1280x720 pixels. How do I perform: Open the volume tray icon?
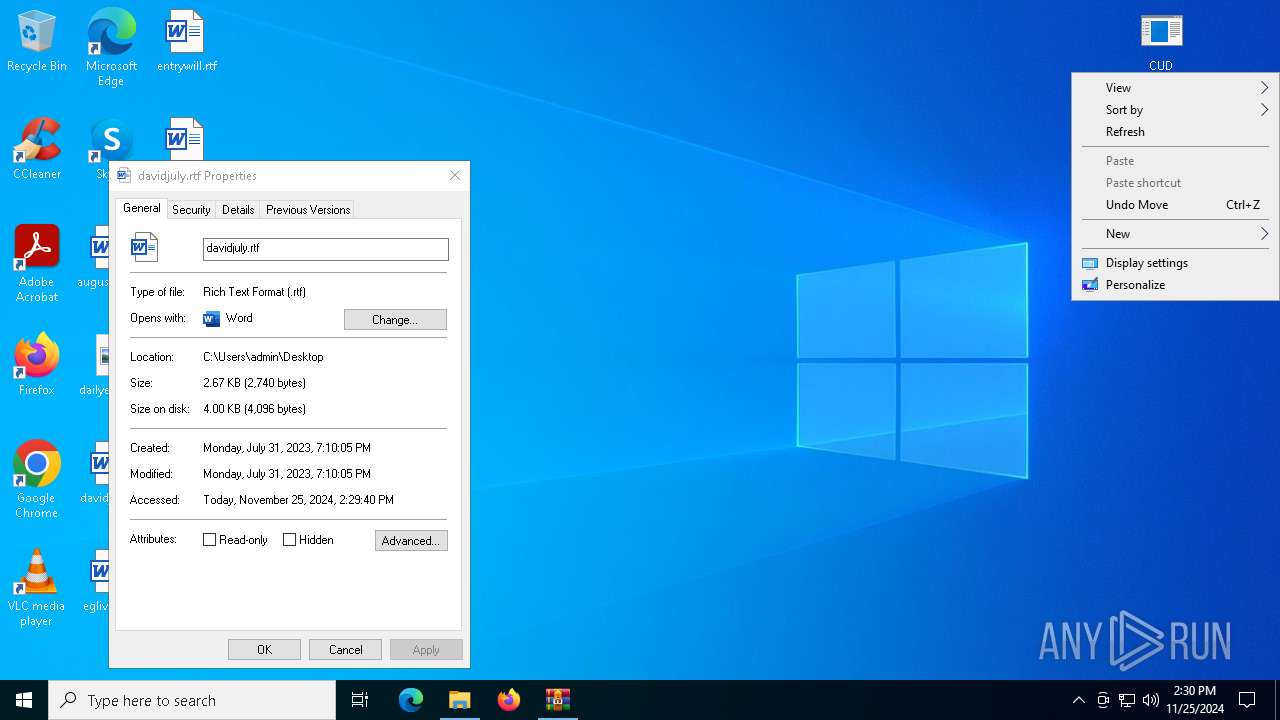(x=1151, y=700)
